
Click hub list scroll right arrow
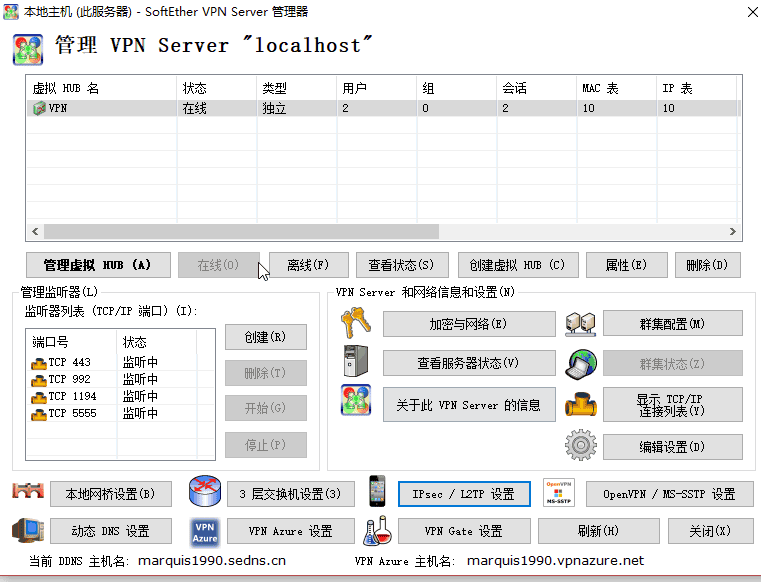(x=732, y=232)
